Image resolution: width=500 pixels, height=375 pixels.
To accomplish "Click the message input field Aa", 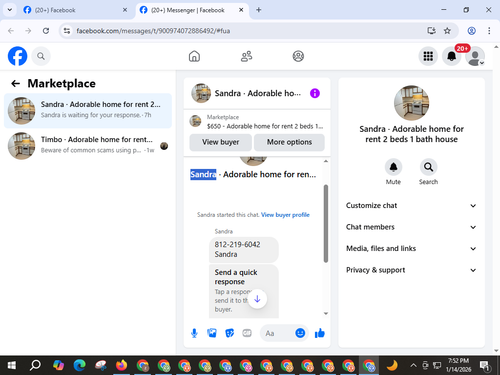I will [x=279, y=333].
